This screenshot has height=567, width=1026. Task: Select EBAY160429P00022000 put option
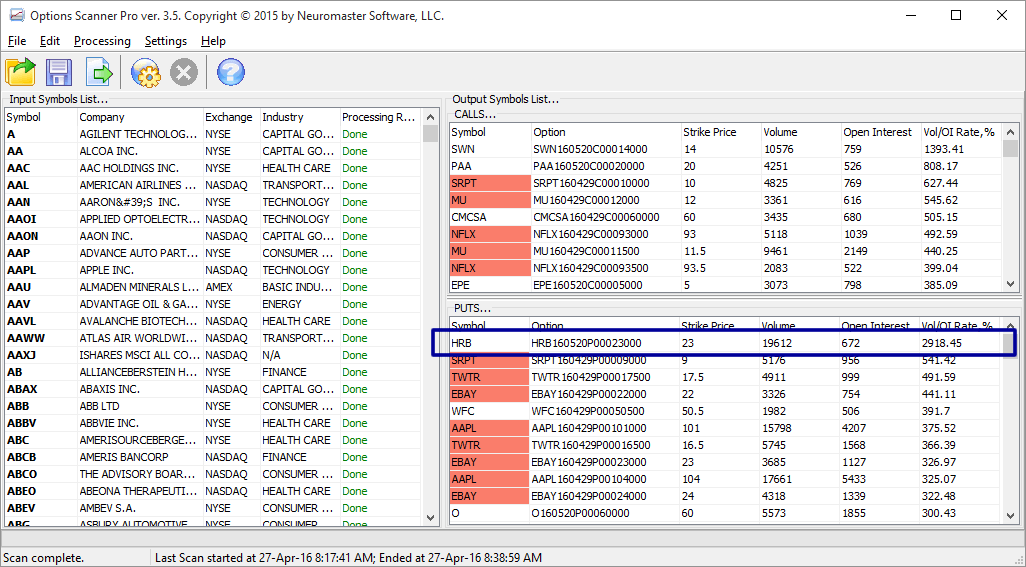point(726,394)
